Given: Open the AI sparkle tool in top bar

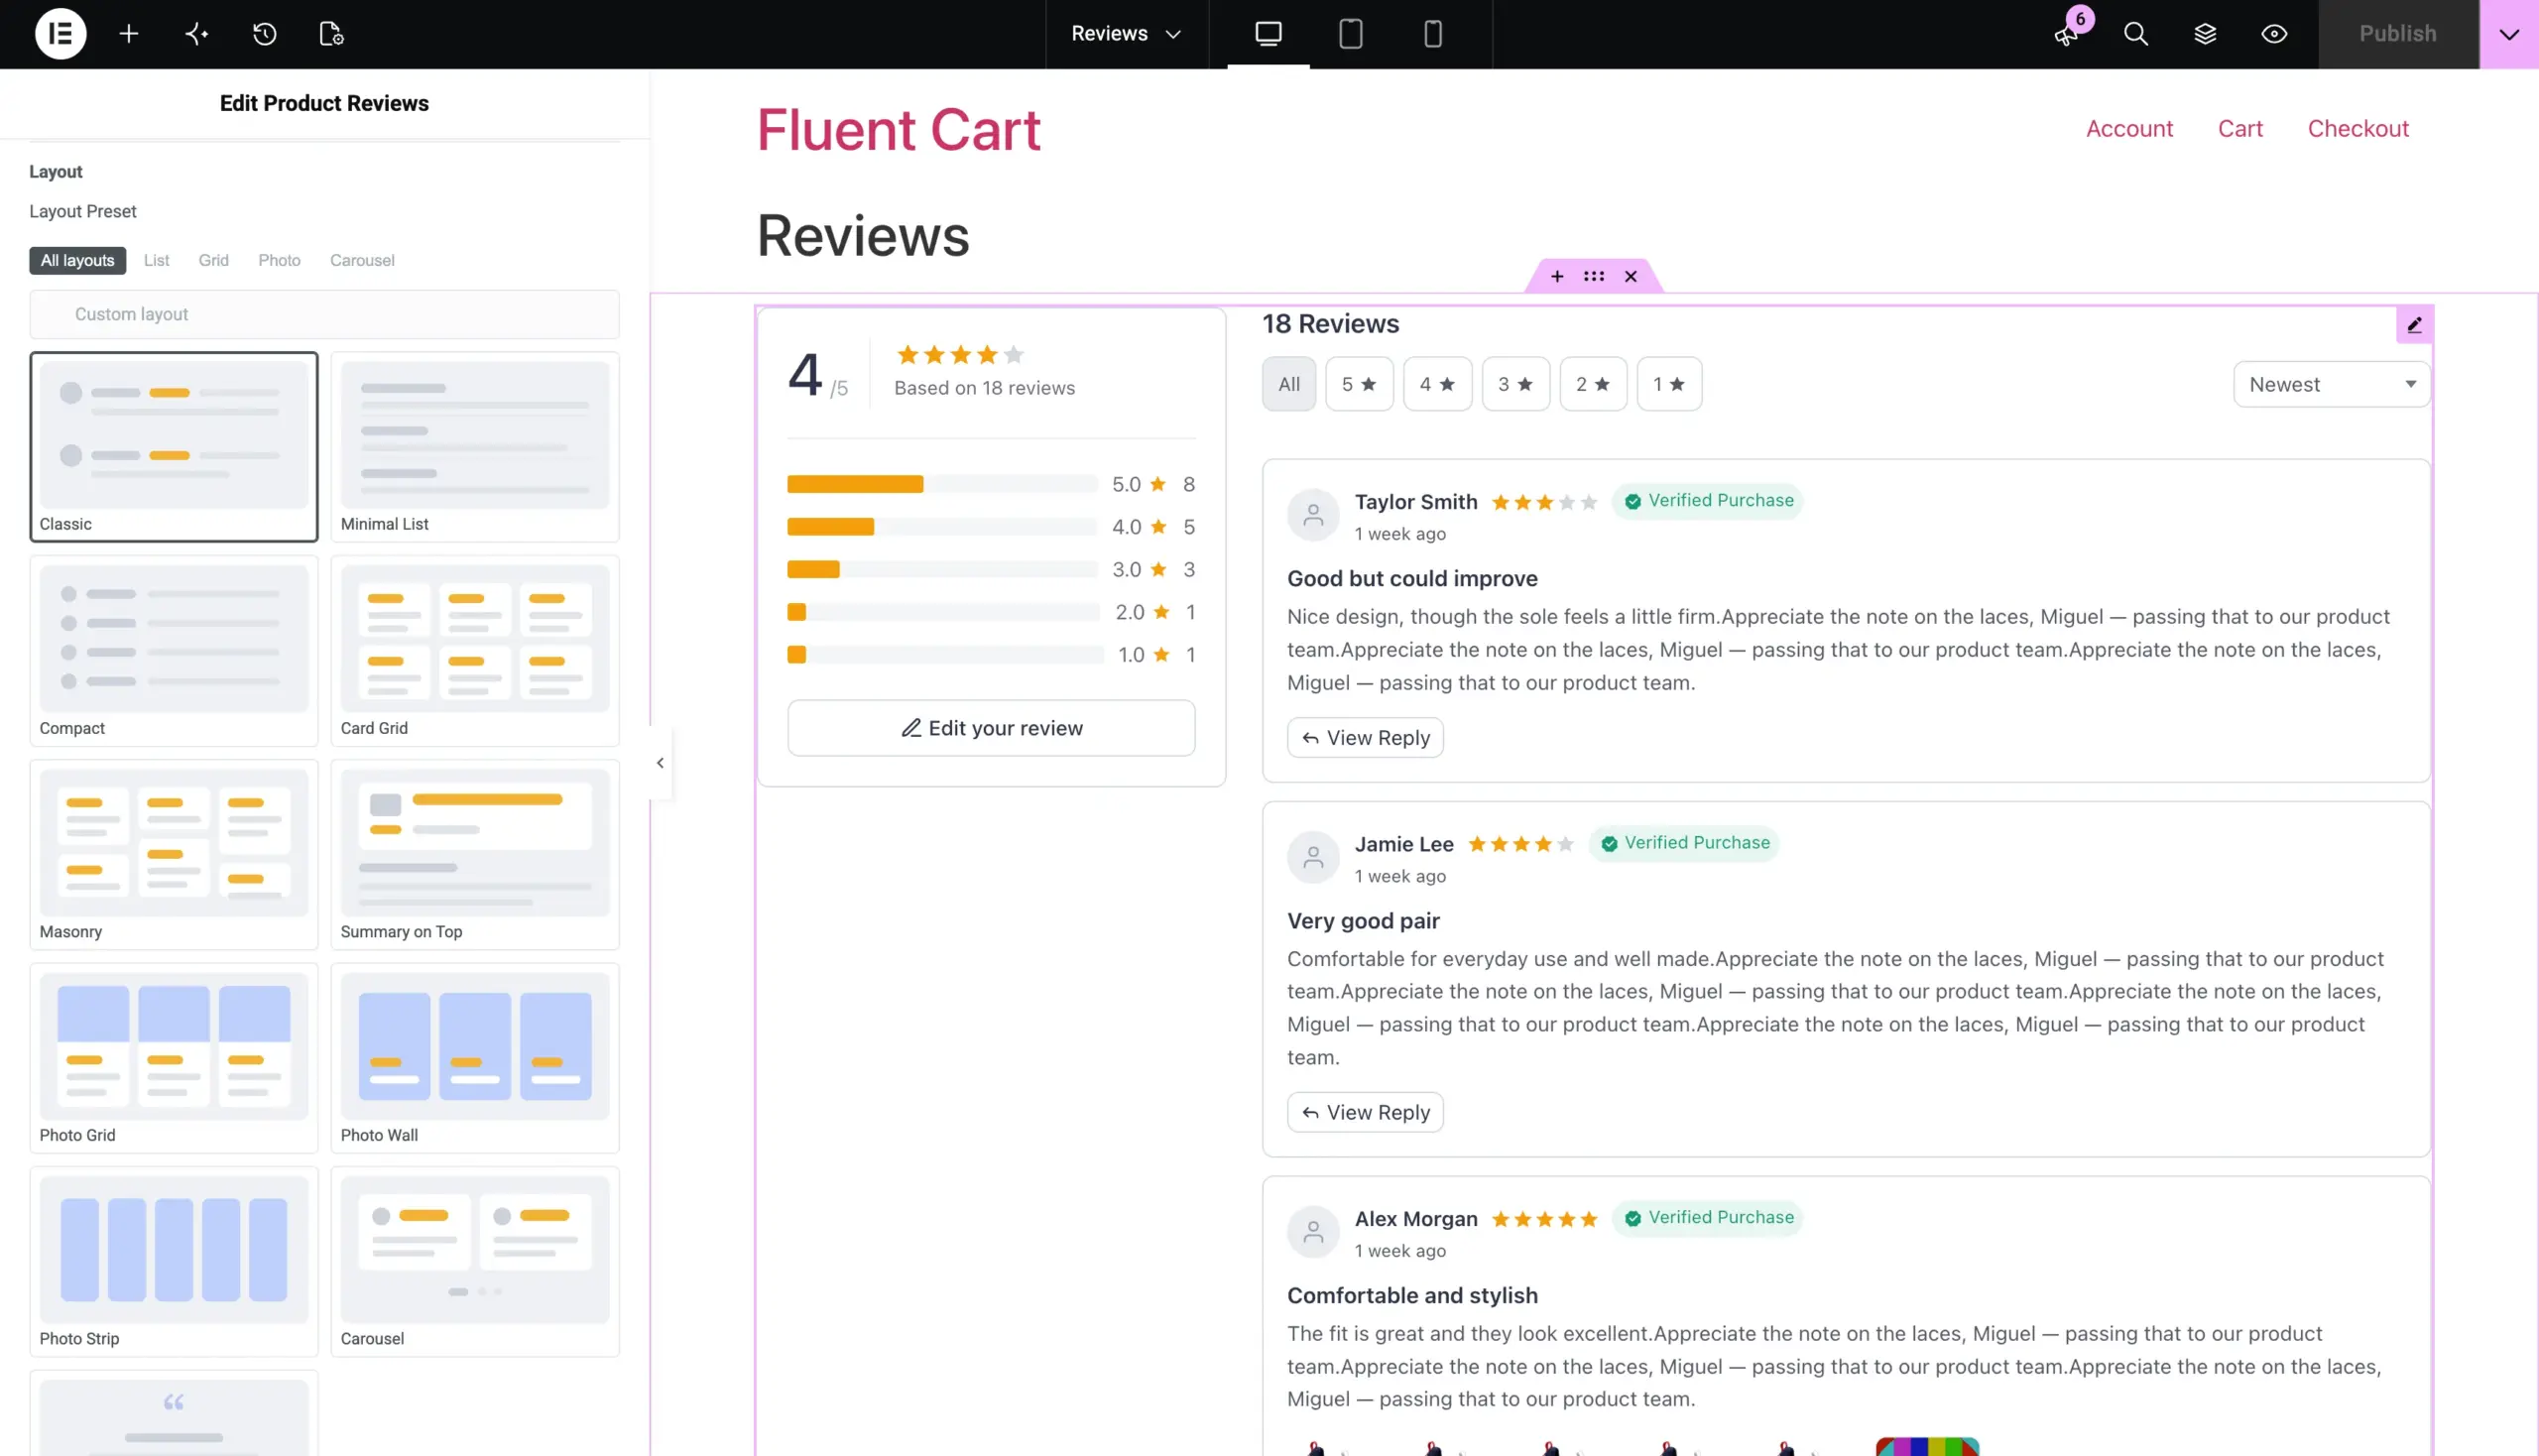Looking at the screenshot, I should tap(197, 34).
